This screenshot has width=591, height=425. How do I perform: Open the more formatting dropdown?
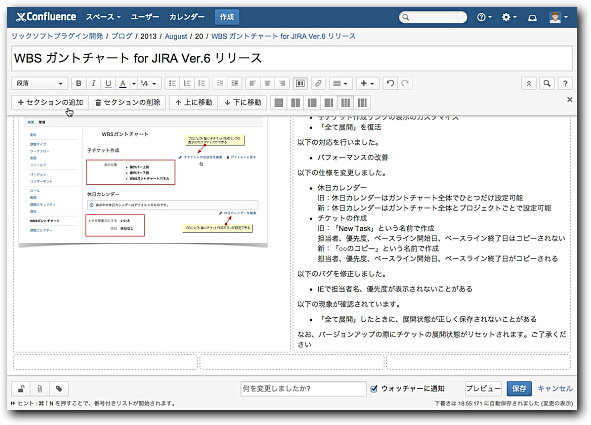pyautogui.click(x=149, y=83)
